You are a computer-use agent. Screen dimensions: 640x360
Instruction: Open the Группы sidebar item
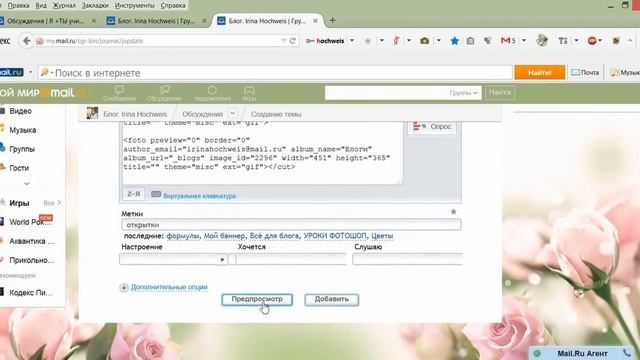(22, 149)
